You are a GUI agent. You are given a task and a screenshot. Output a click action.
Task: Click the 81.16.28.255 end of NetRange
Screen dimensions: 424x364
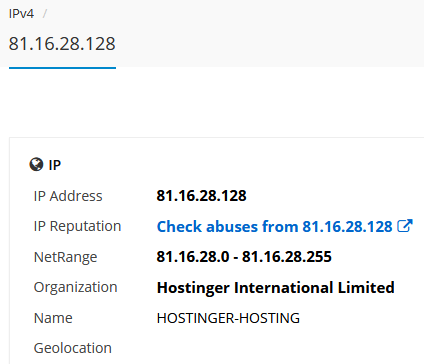pos(287,257)
